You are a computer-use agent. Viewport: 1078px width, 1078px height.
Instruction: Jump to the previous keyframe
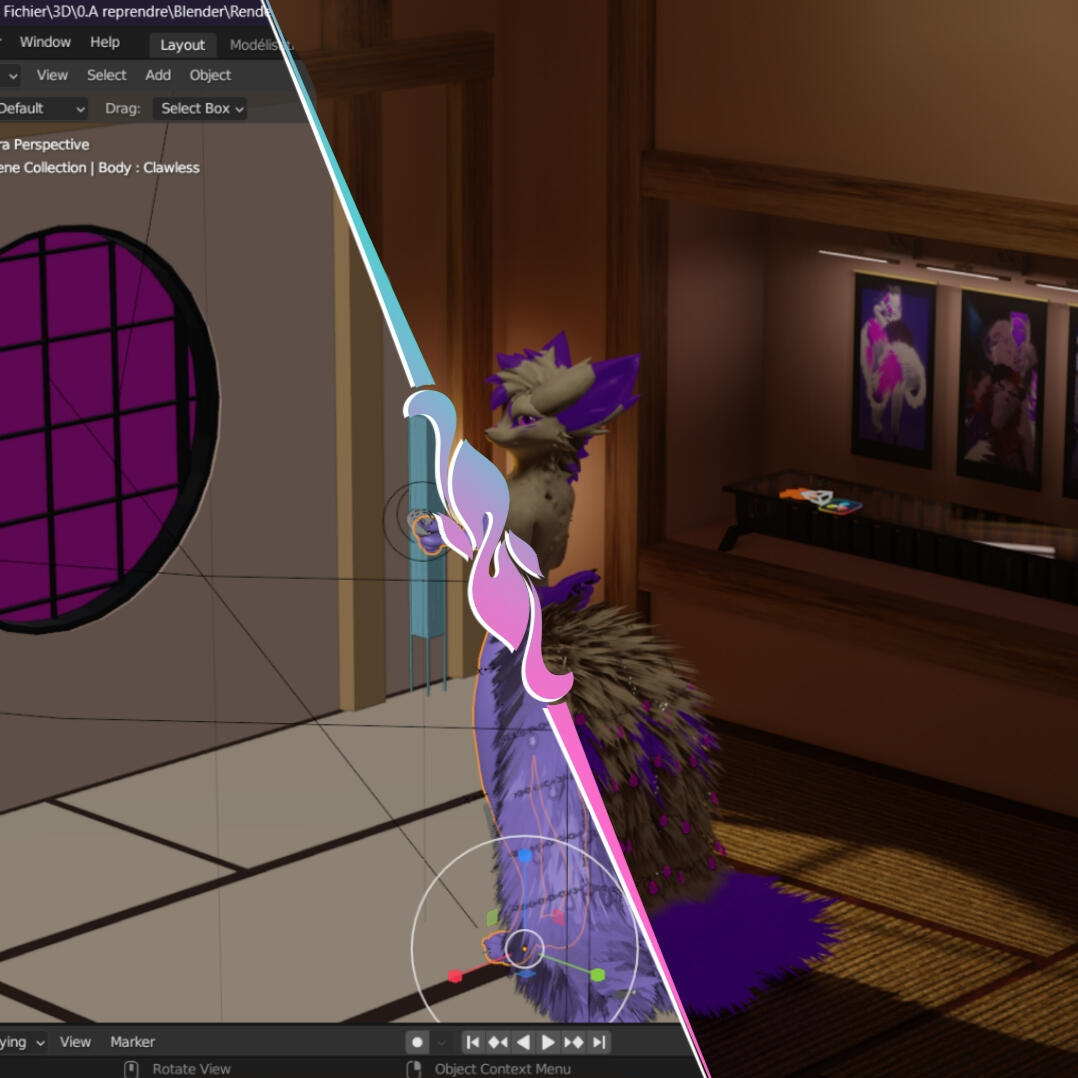[x=498, y=1042]
